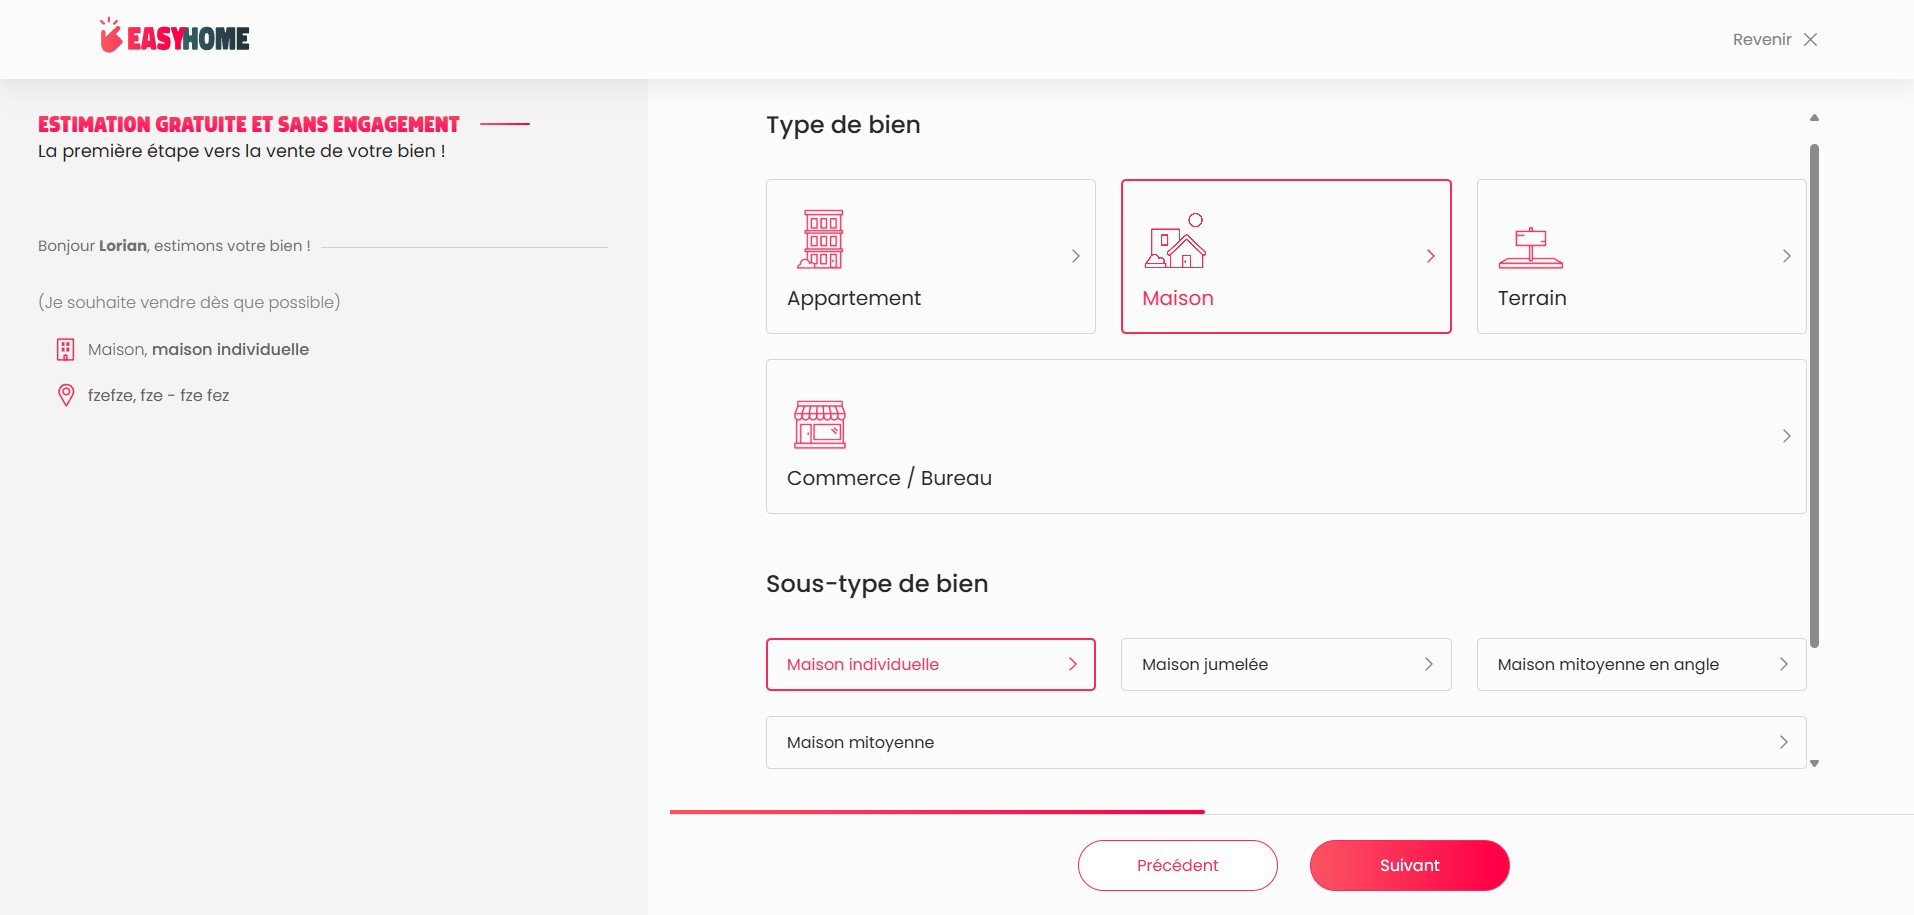Click the chevron in Maison individuelle option
The width and height of the screenshot is (1914, 915).
tap(1073, 664)
